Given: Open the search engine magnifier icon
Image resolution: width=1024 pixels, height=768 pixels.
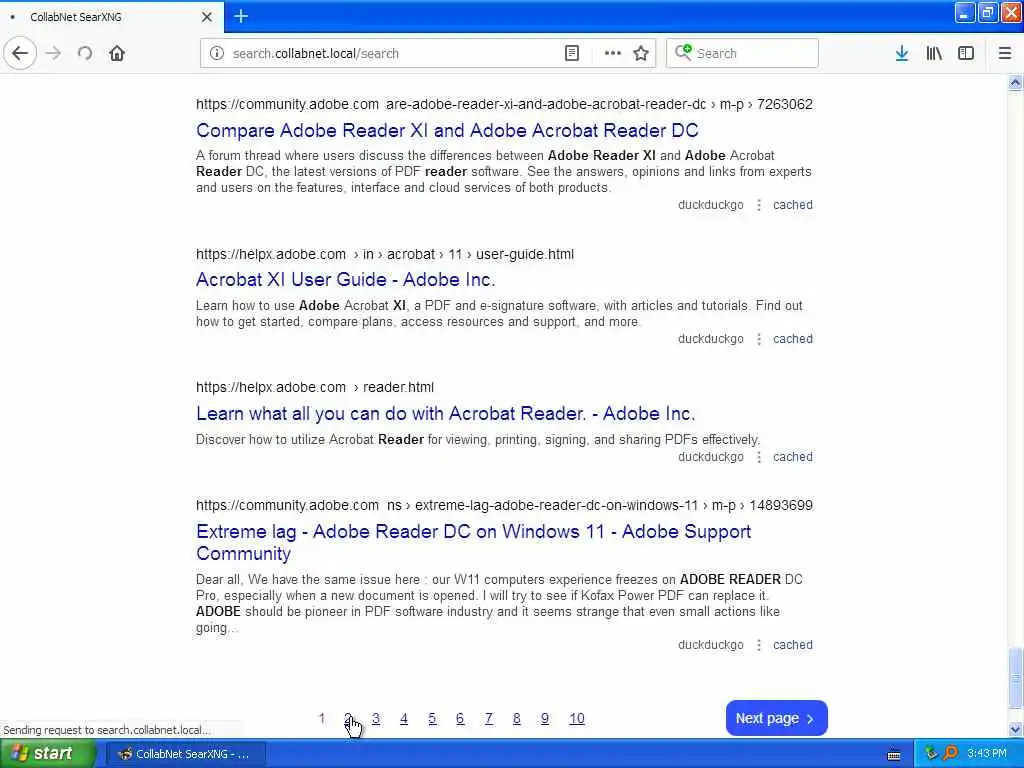Looking at the screenshot, I should click(683, 52).
